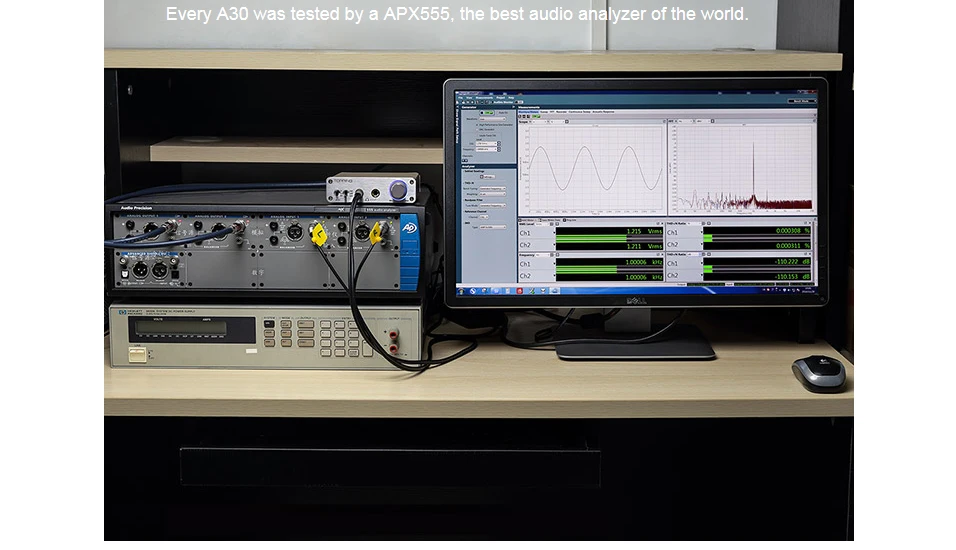
Task: Select the DAC Generator radio option
Action: (487, 129)
